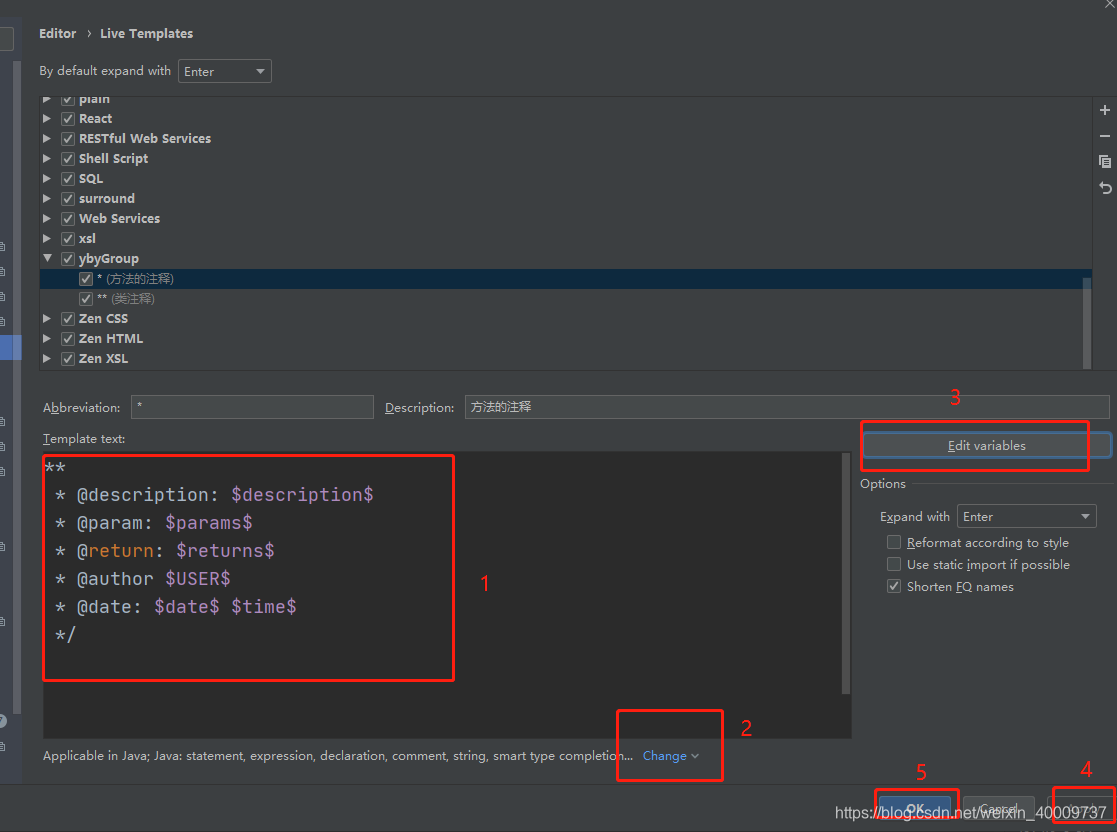This screenshot has height=832, width=1117.
Task: Toggle the Zen CSS group checkbox
Action: point(68,318)
